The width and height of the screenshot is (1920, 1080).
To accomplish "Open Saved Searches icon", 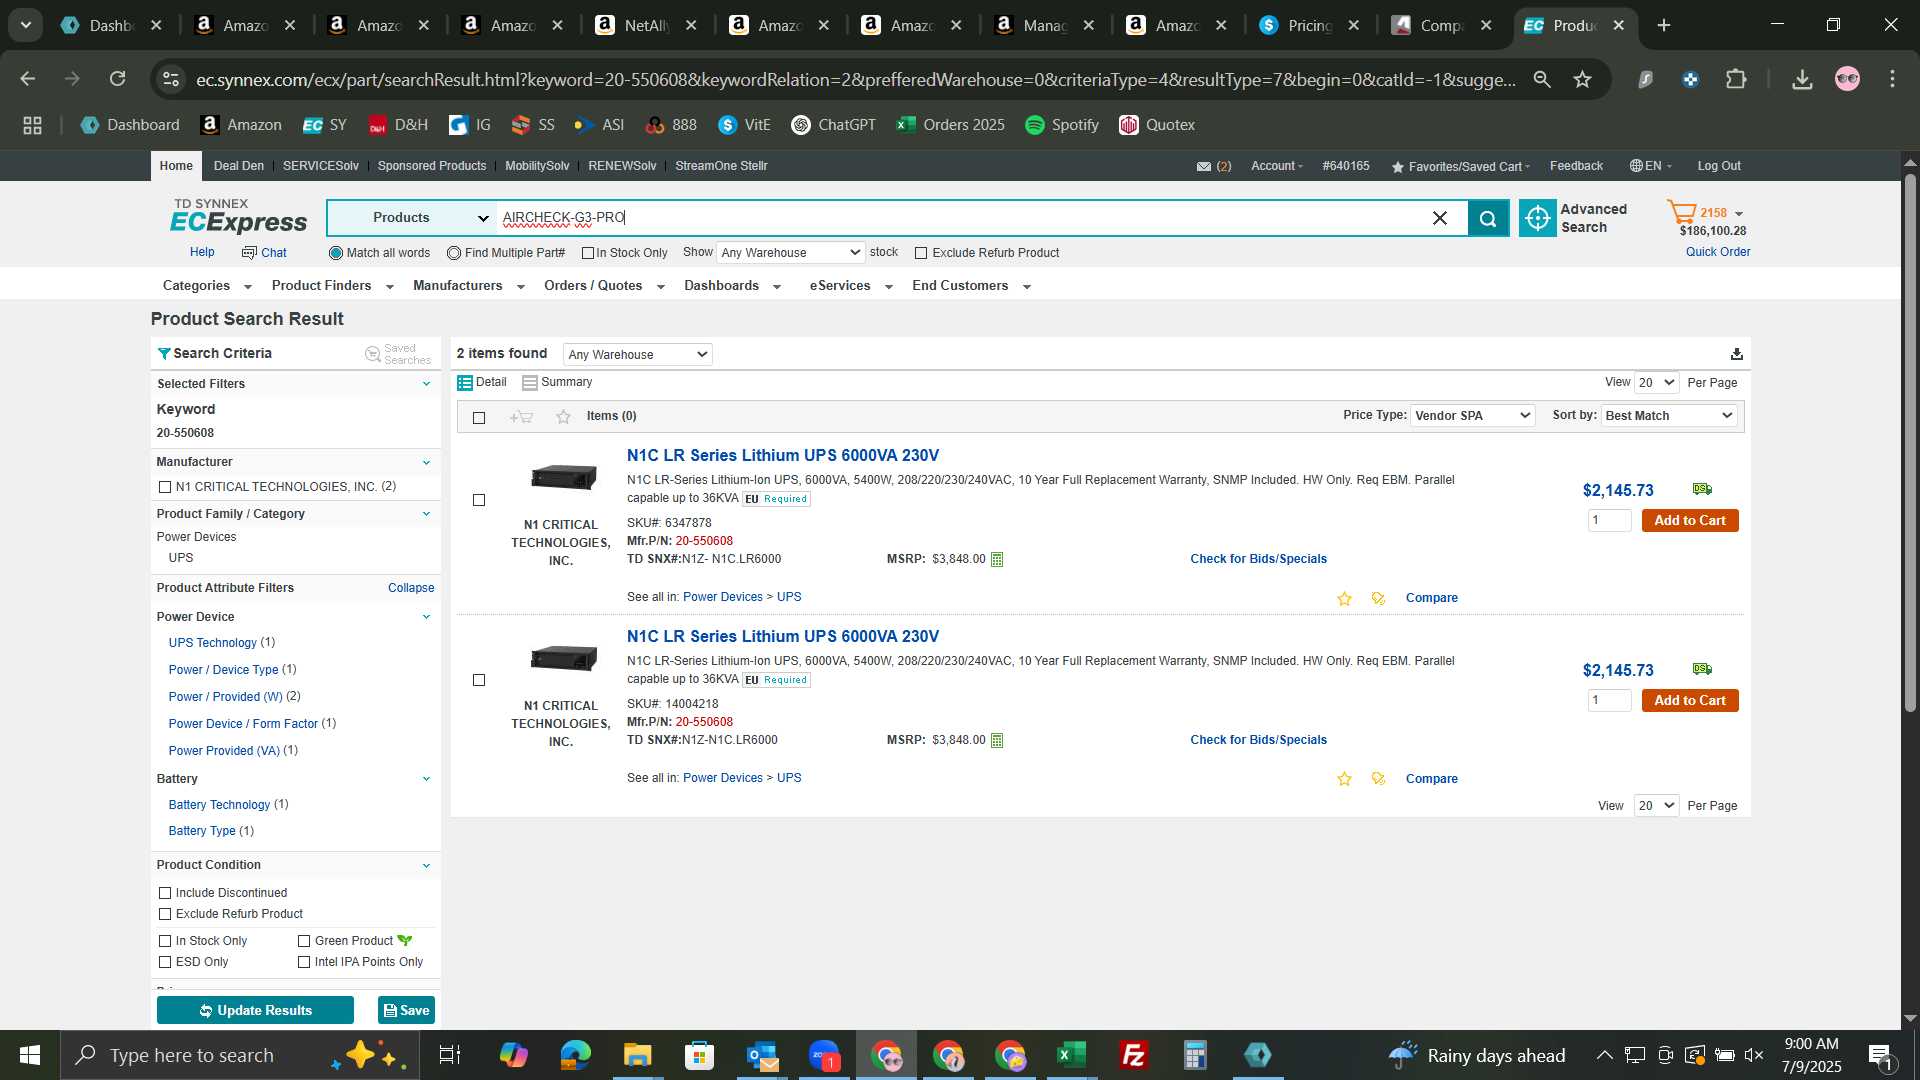I will point(372,354).
